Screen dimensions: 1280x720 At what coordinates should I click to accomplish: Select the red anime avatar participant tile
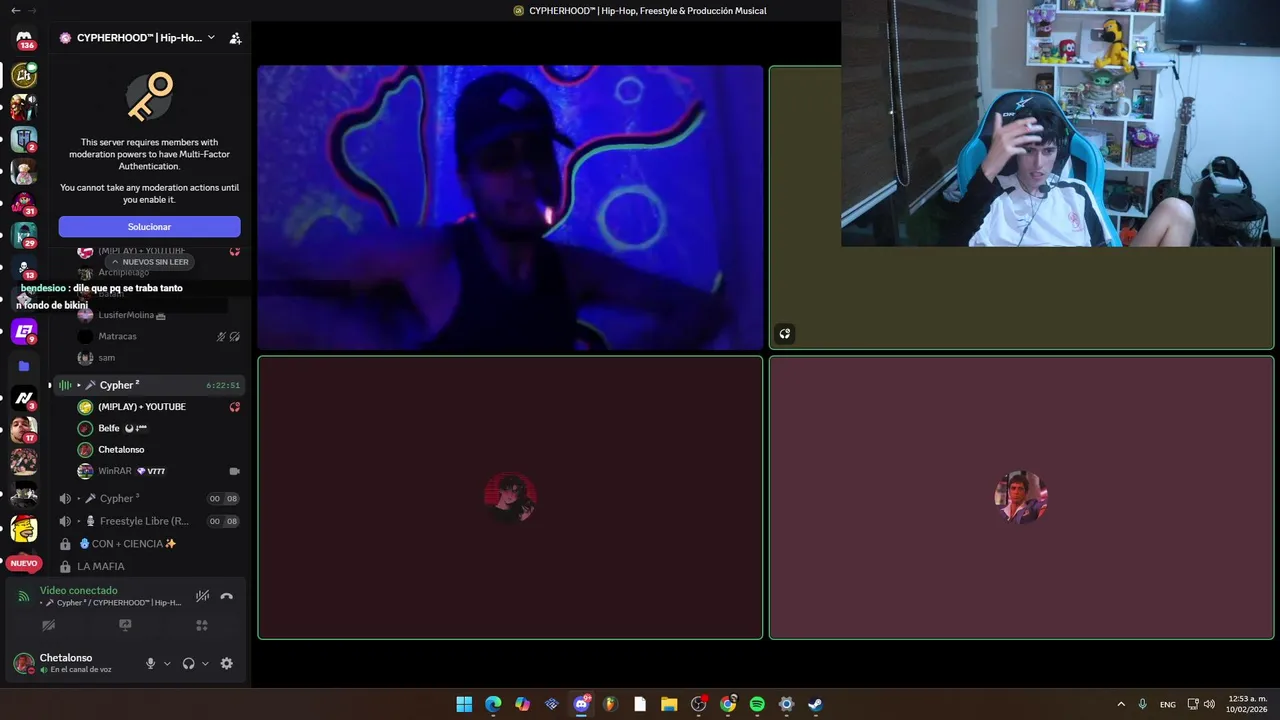click(510, 497)
